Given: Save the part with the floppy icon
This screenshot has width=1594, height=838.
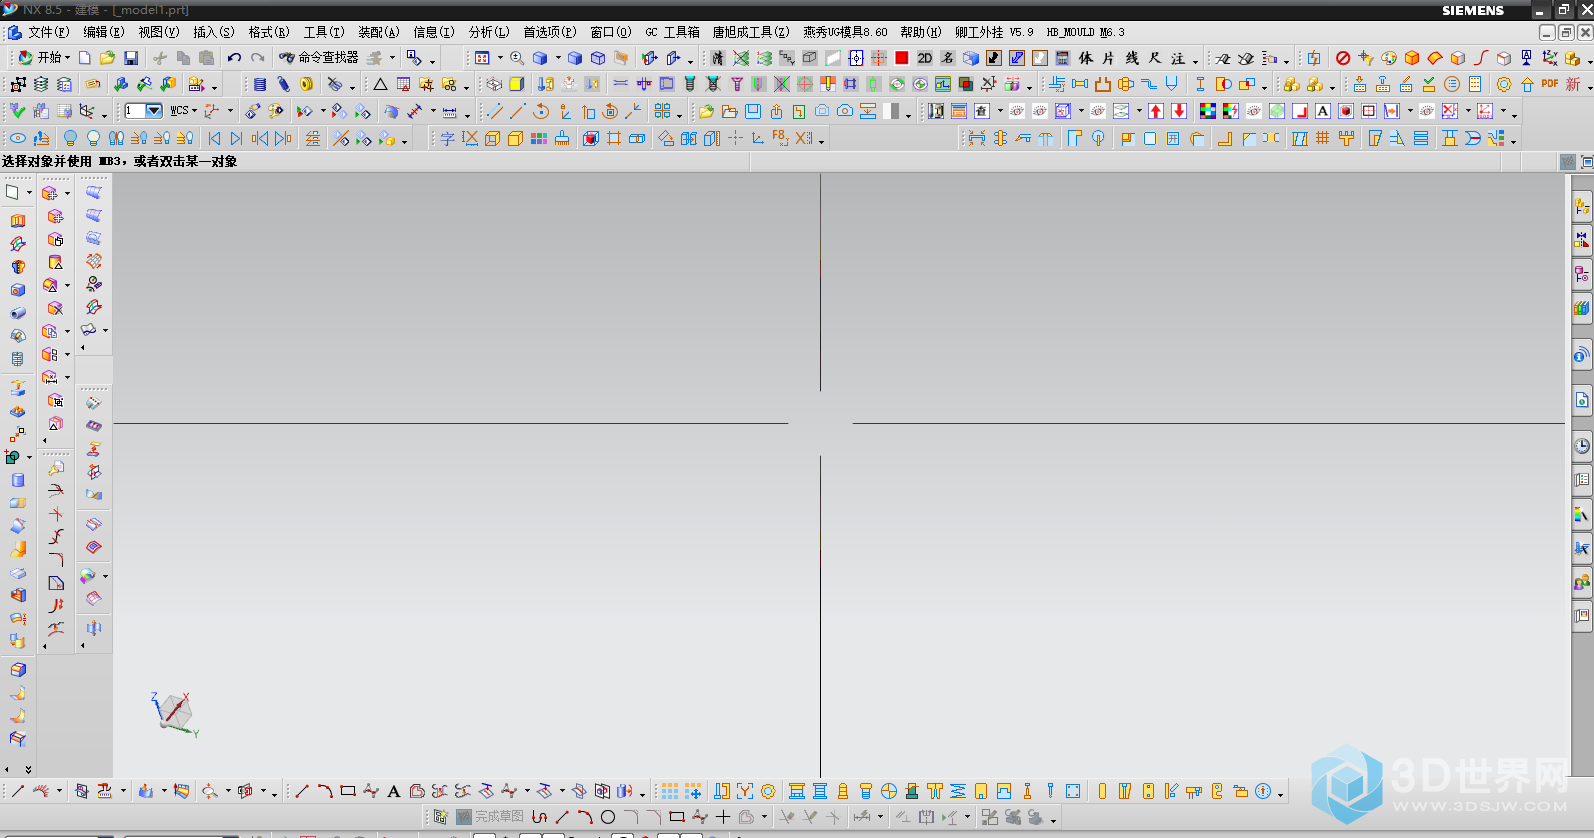Looking at the screenshot, I should click(x=130, y=58).
